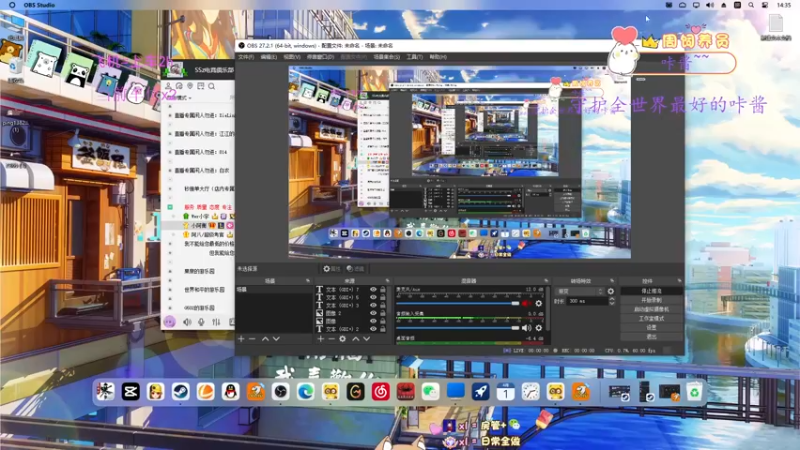The height and width of the screenshot is (450, 800).
Task: Click the 工作室模式 button
Action: click(652, 318)
